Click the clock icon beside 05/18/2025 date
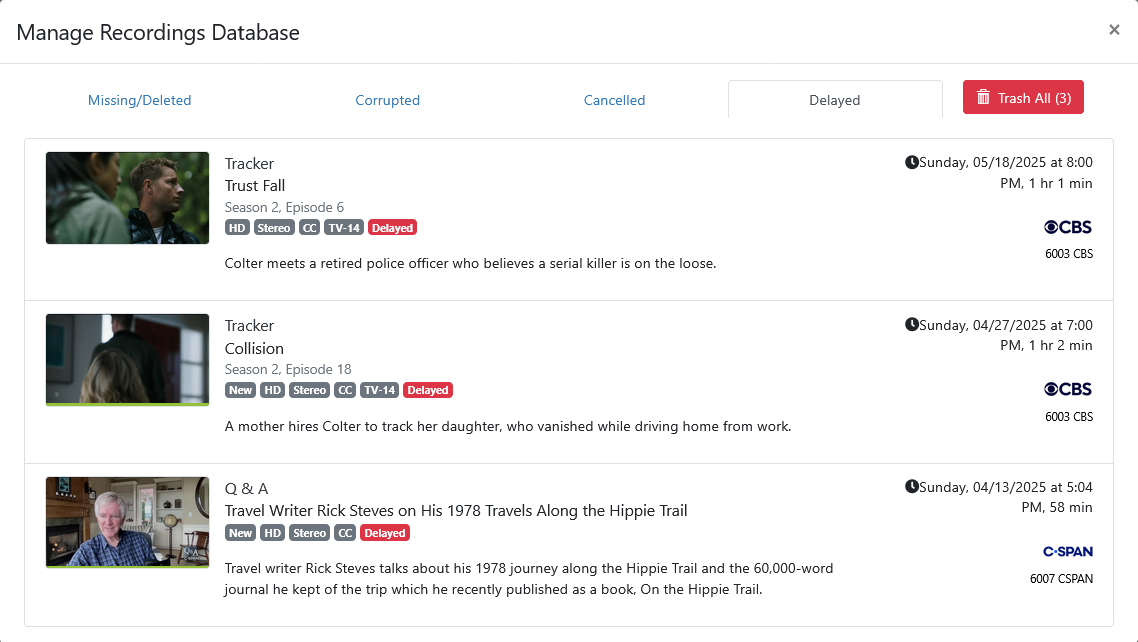Viewport: 1138px width, 642px height. (911, 162)
